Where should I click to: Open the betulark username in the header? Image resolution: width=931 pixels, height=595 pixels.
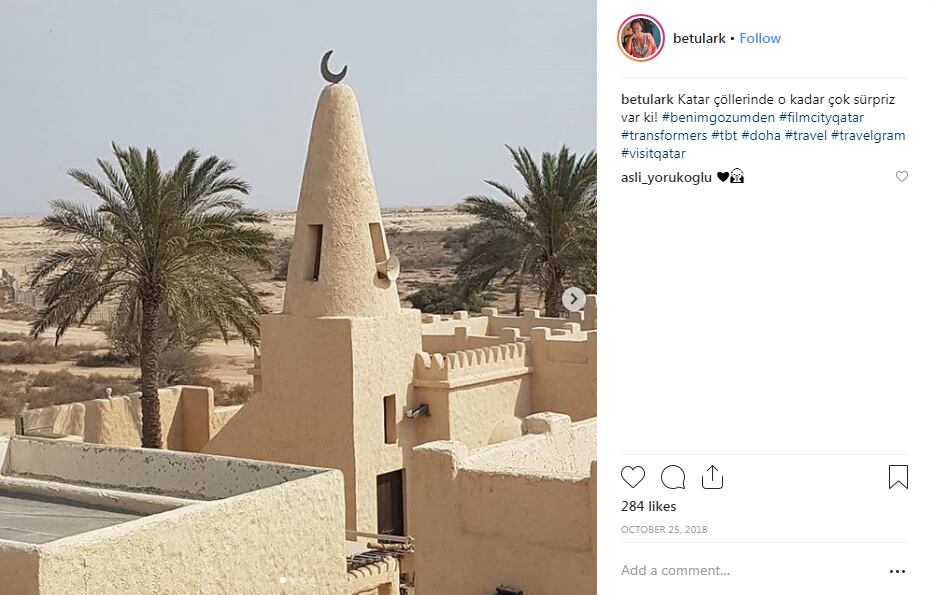coord(699,38)
